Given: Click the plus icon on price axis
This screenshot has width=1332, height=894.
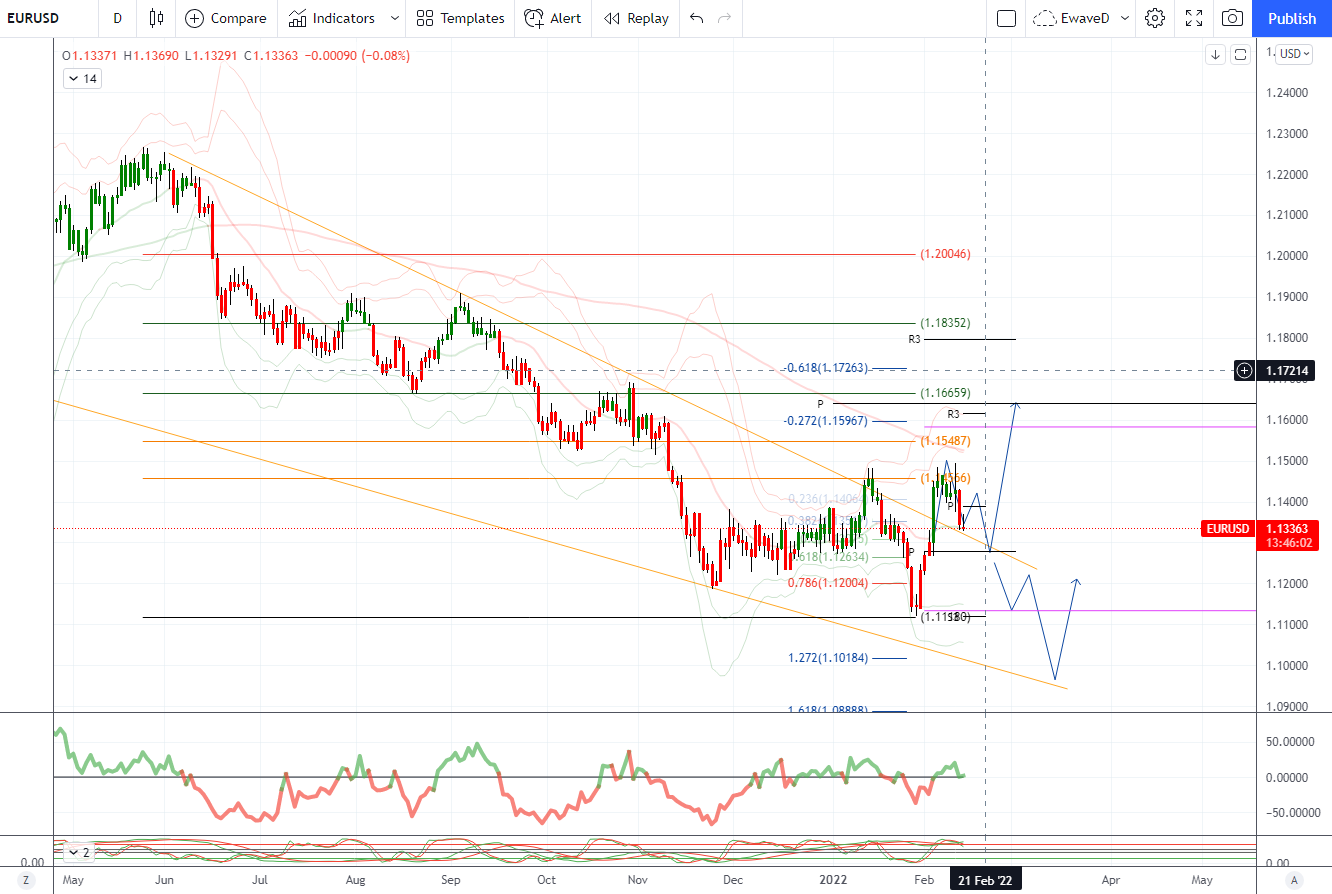Looking at the screenshot, I should click(x=1244, y=371).
